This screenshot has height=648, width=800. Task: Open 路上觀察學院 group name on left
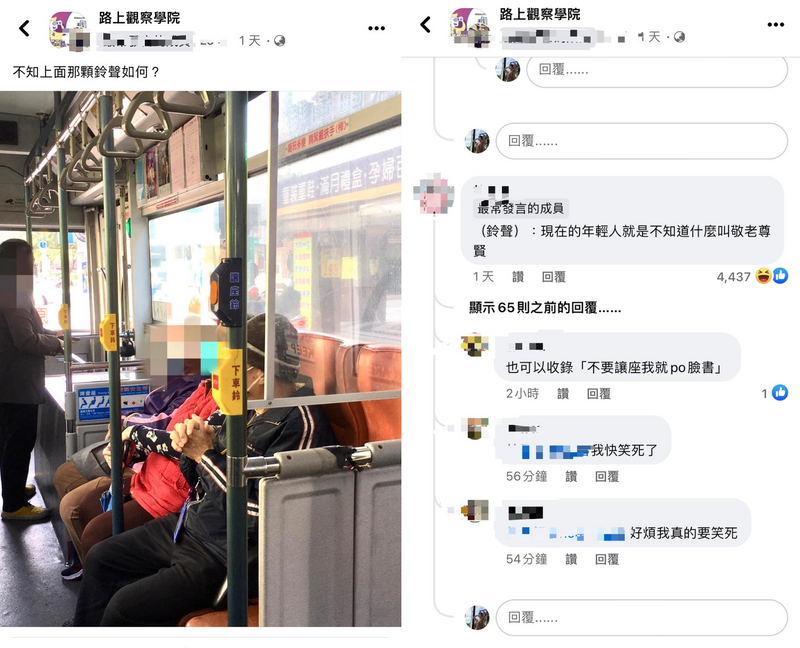139,17
